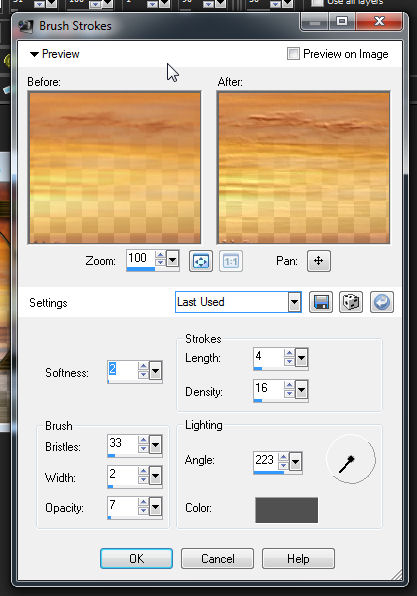The image size is (417, 596).
Task: Click the Pan navigate button
Action: [319, 261]
